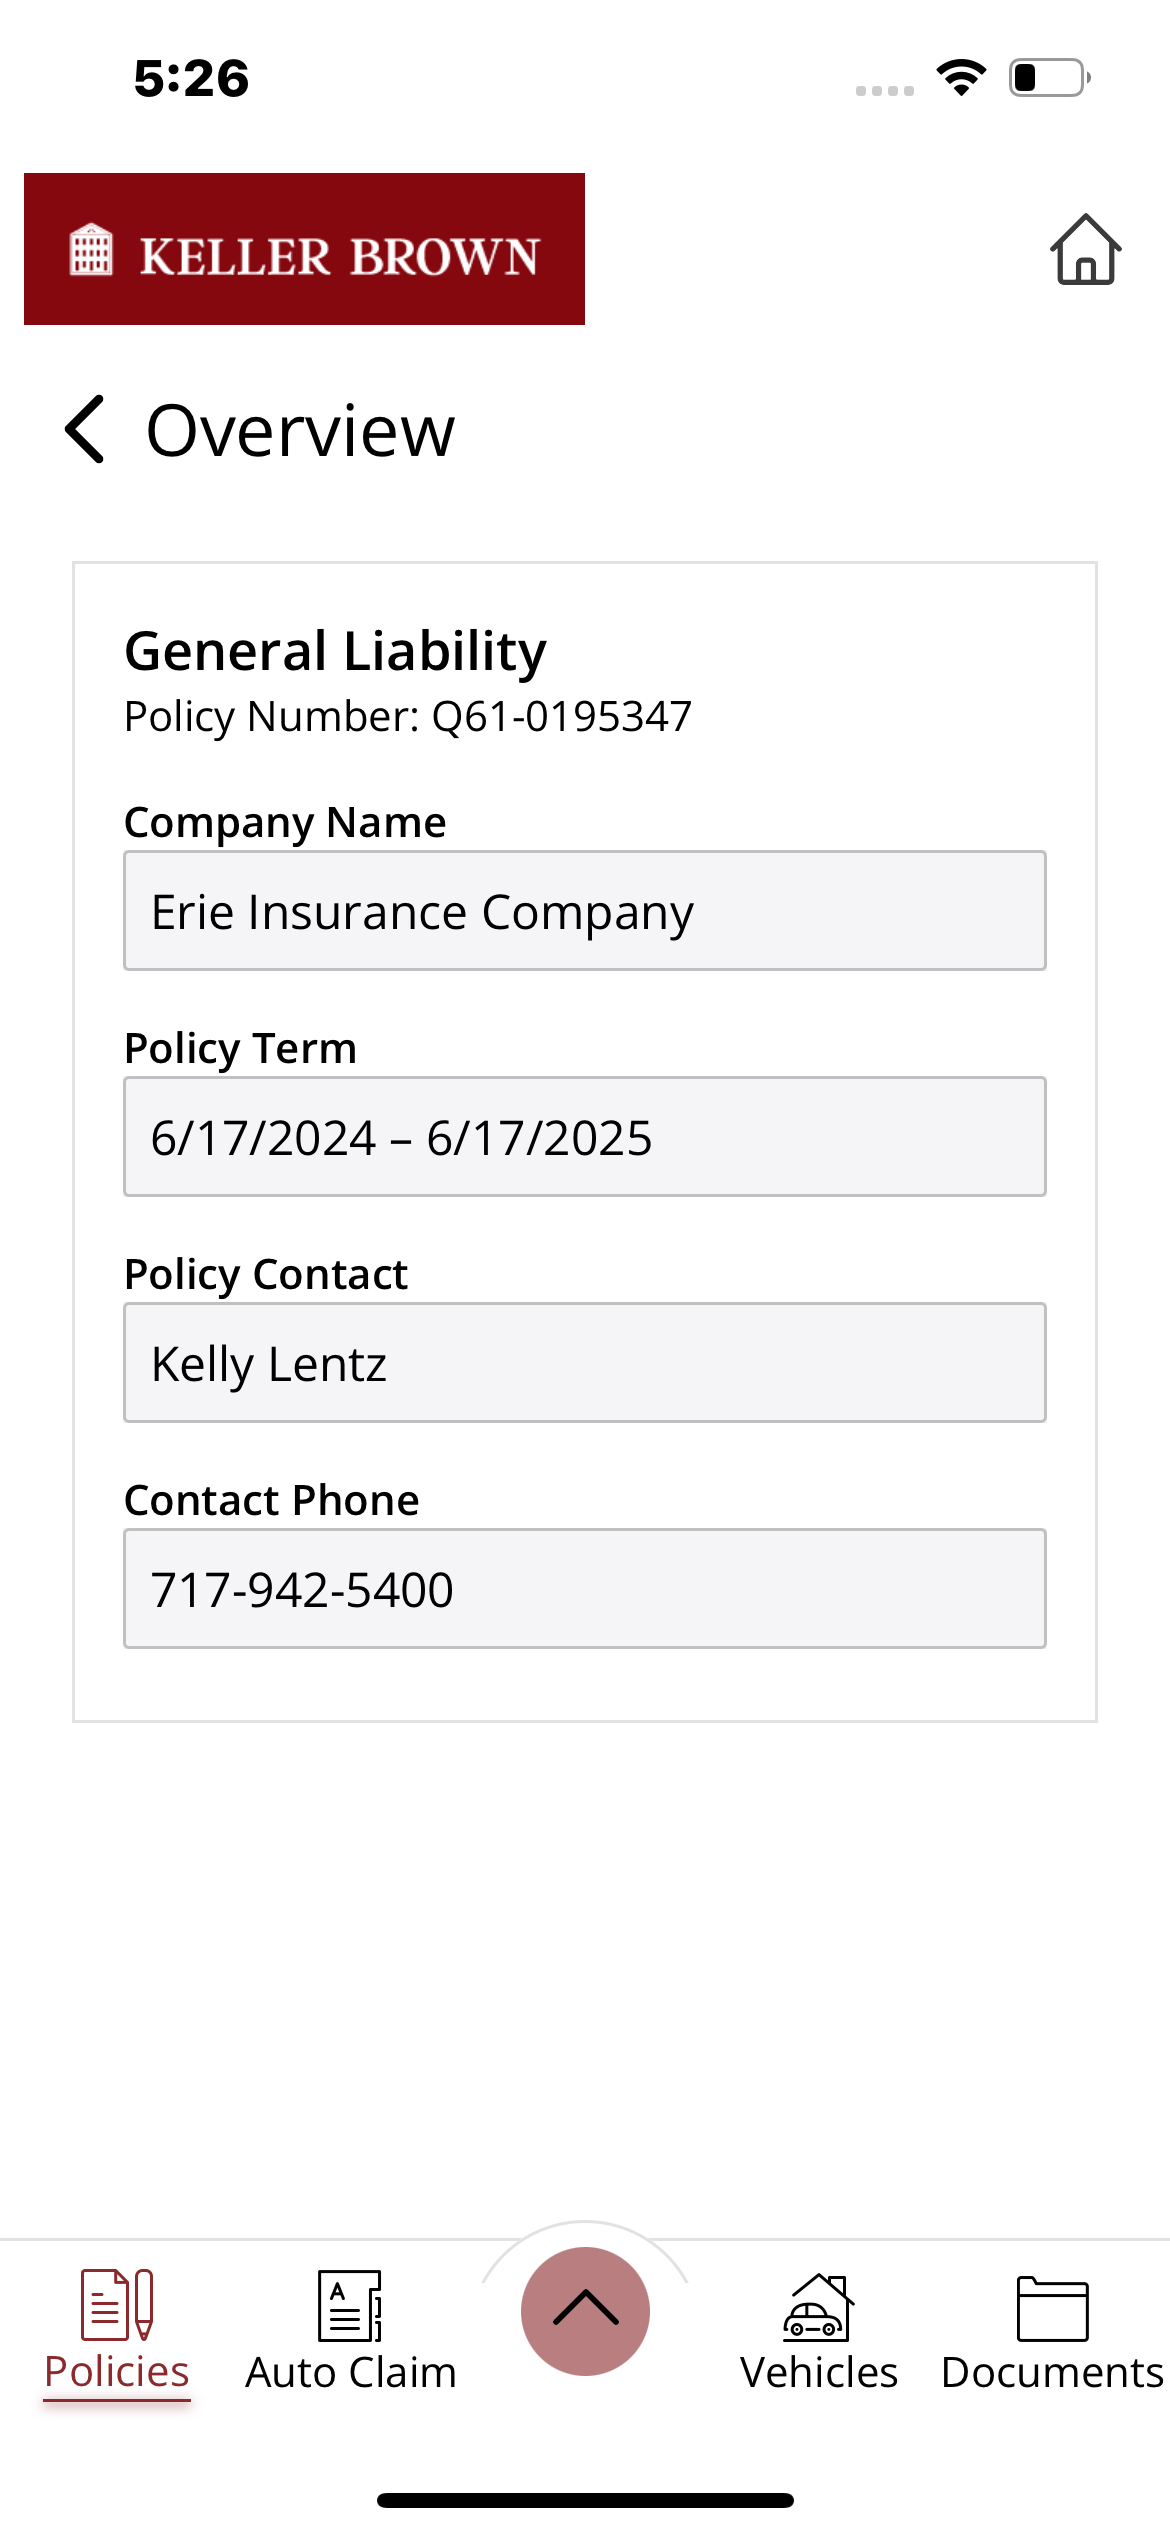Tap the Keller Brown logo banner

click(304, 249)
